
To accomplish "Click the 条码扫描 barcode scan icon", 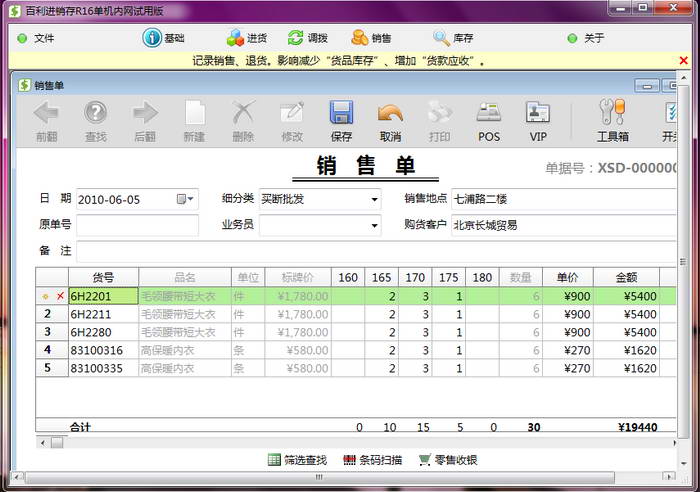I will tap(350, 460).
